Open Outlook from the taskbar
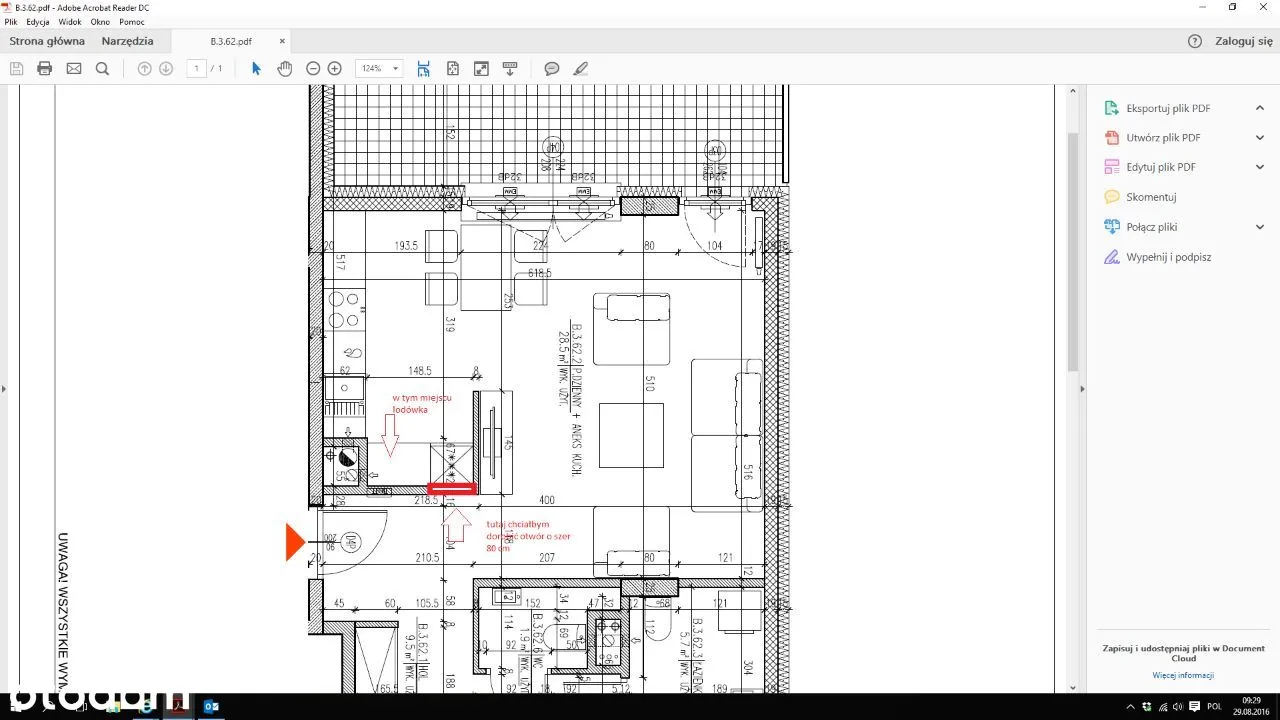 pos(211,706)
